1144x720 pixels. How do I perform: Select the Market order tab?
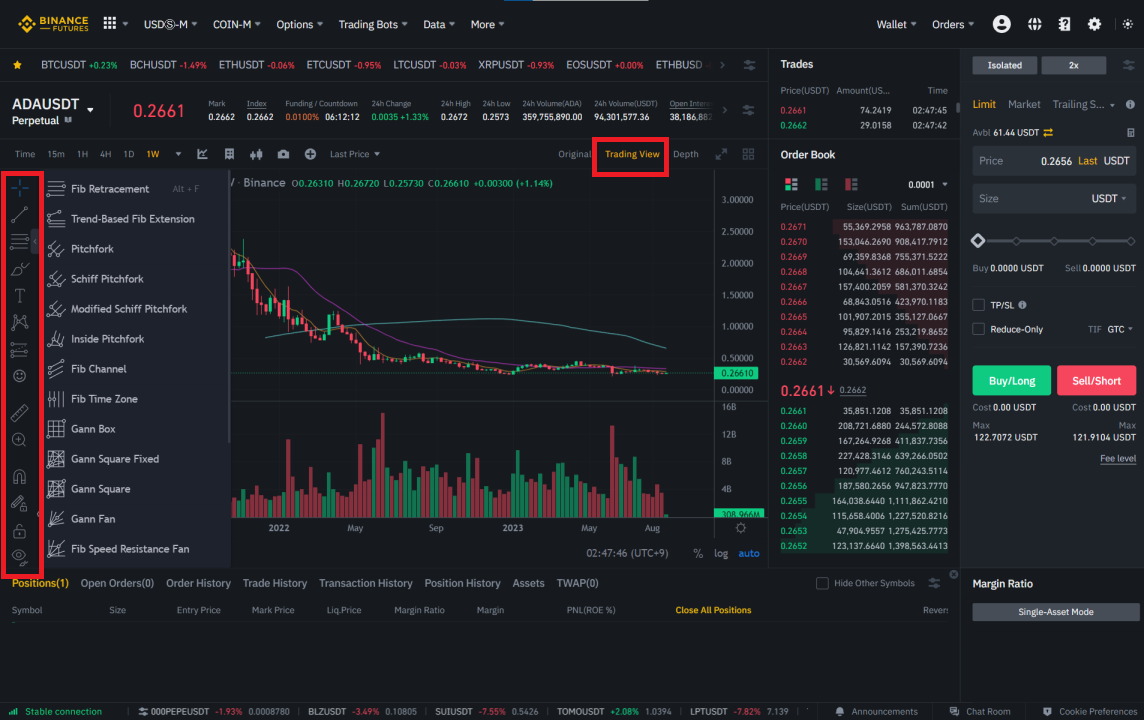click(1024, 104)
